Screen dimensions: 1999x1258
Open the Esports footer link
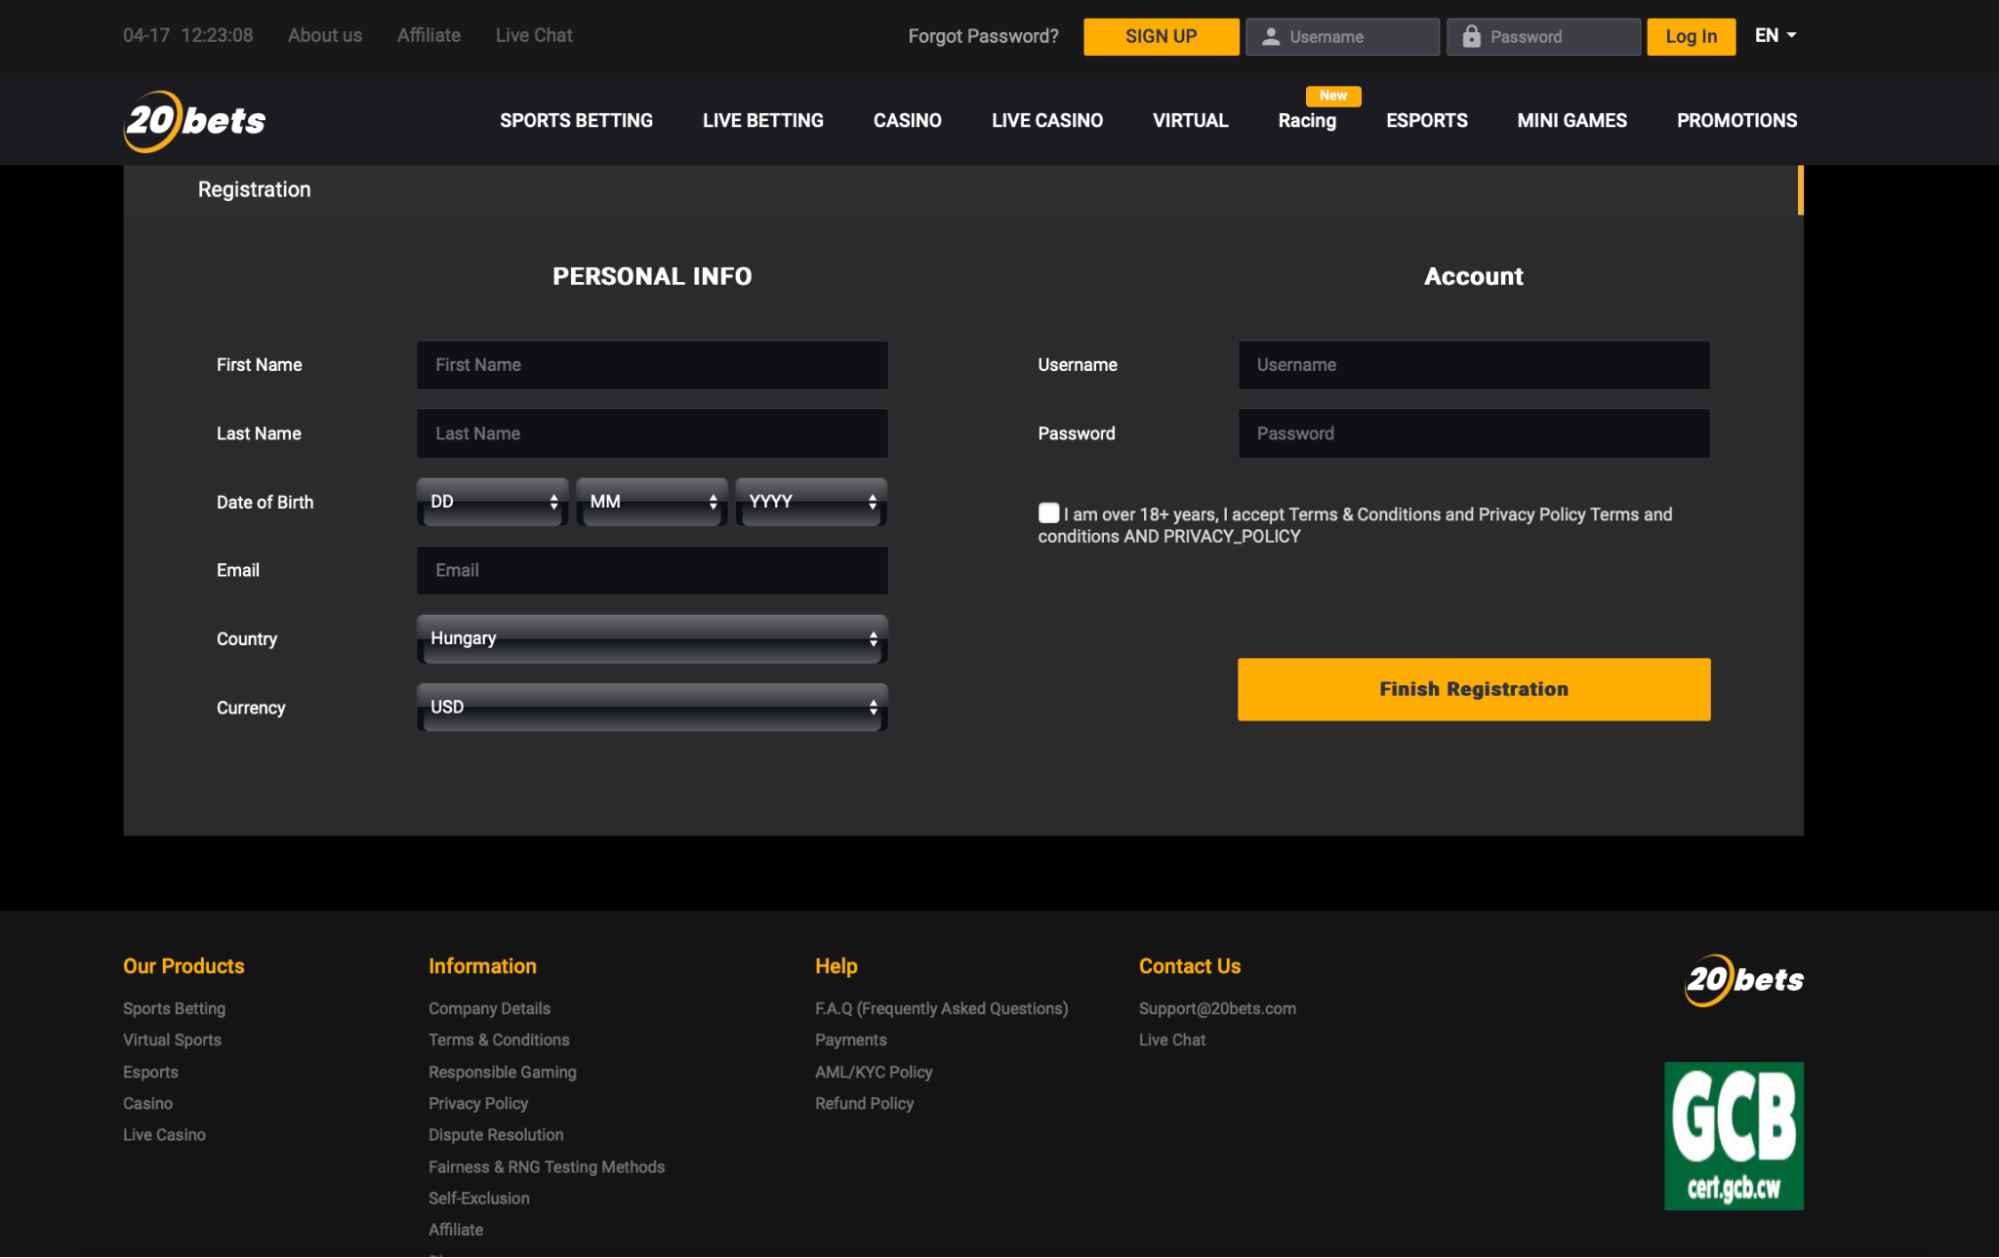(151, 1072)
